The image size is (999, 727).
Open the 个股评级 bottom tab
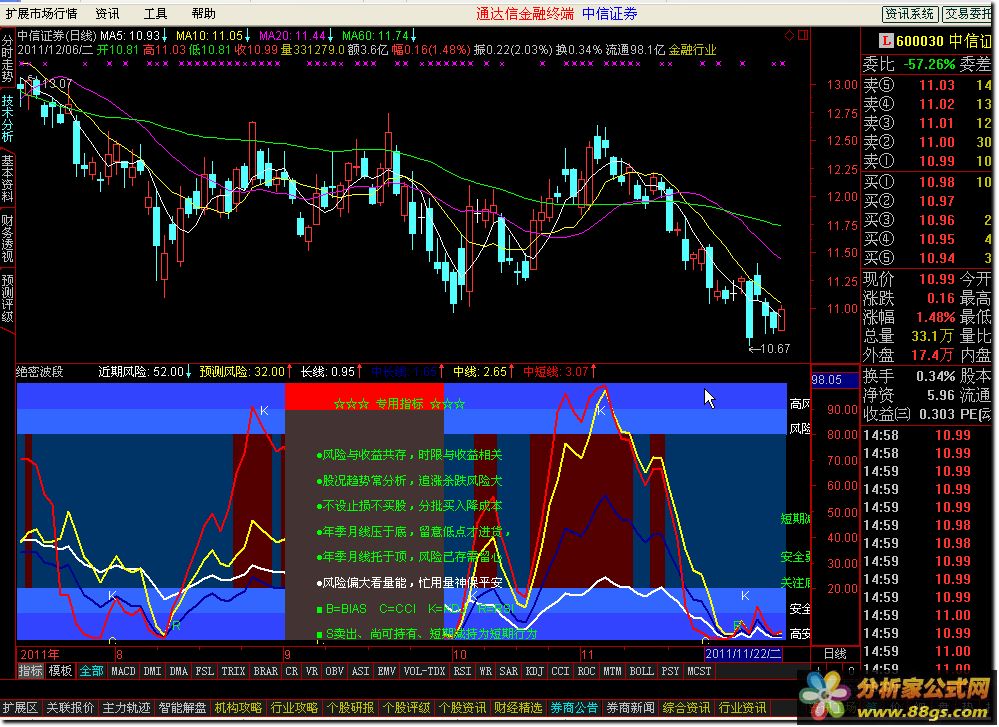coord(406,708)
